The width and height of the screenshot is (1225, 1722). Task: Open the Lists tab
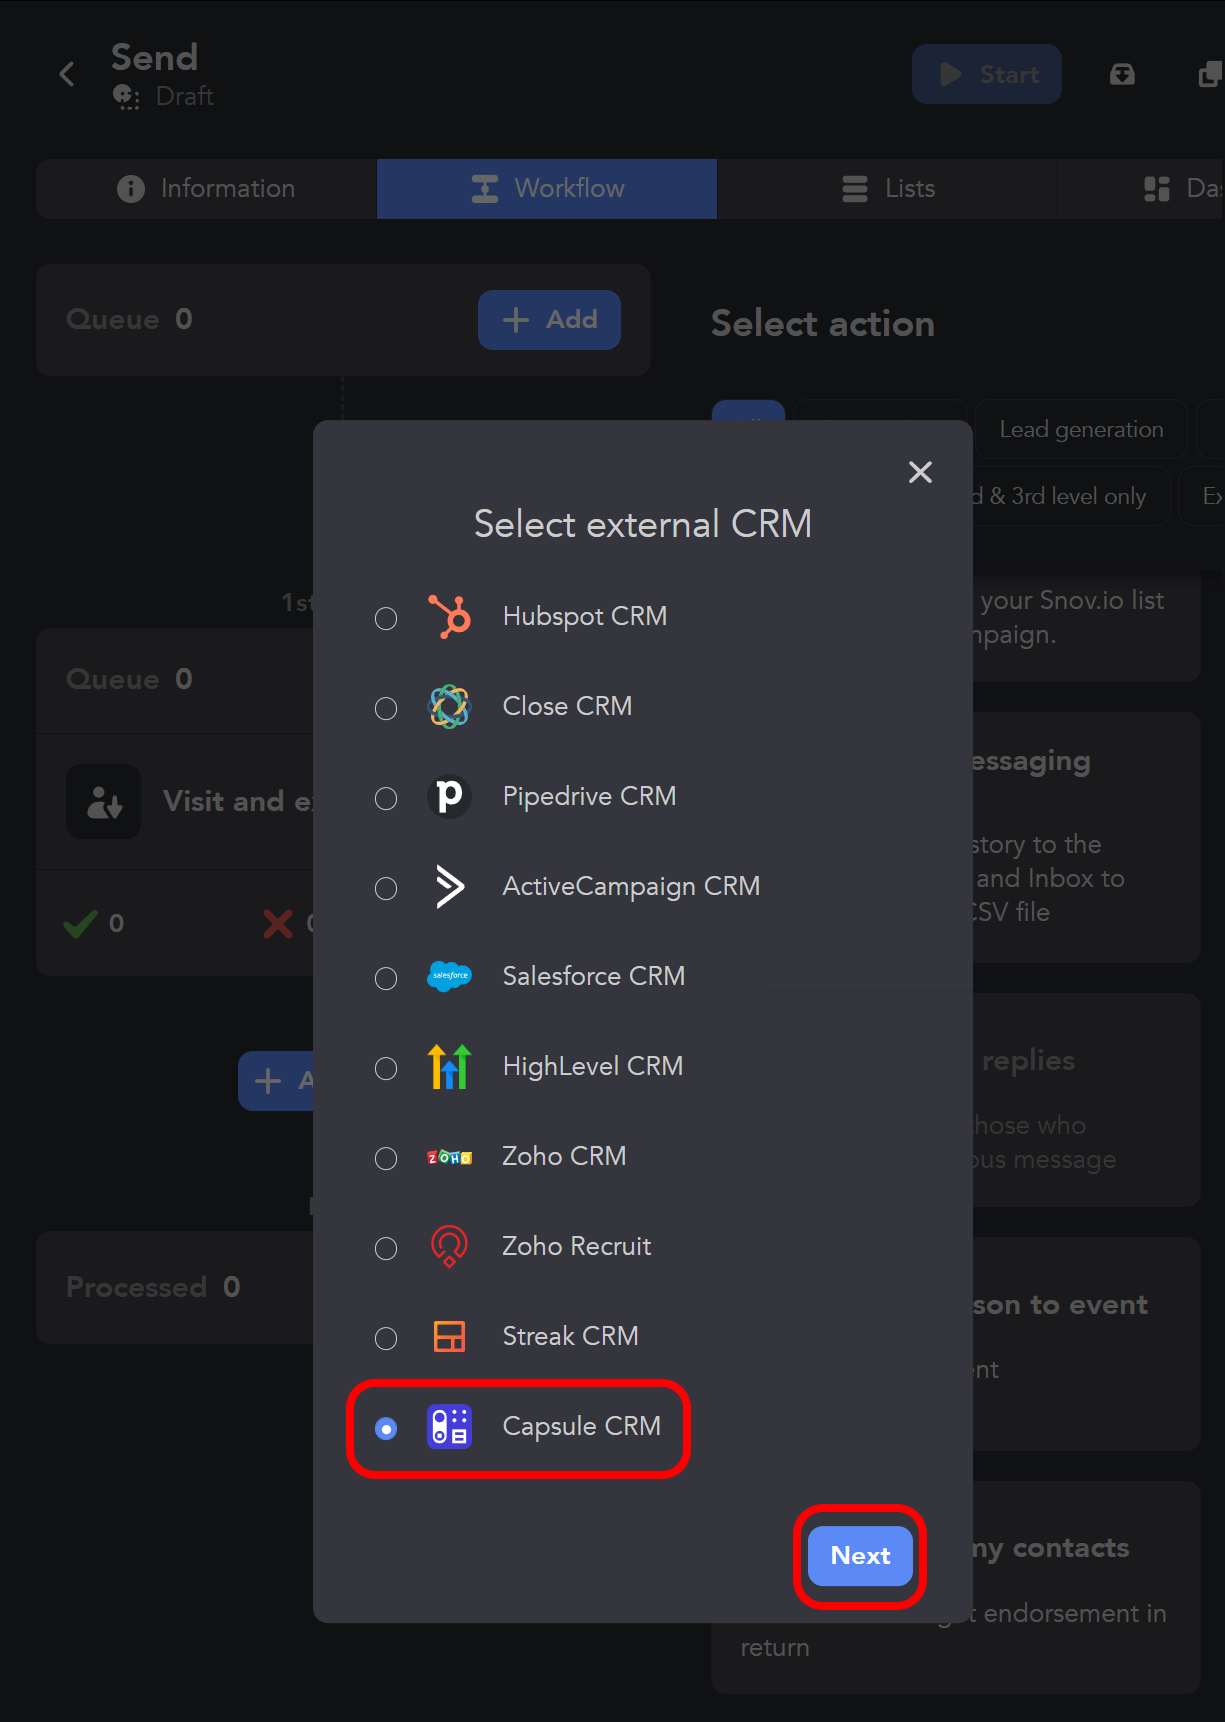tap(887, 189)
